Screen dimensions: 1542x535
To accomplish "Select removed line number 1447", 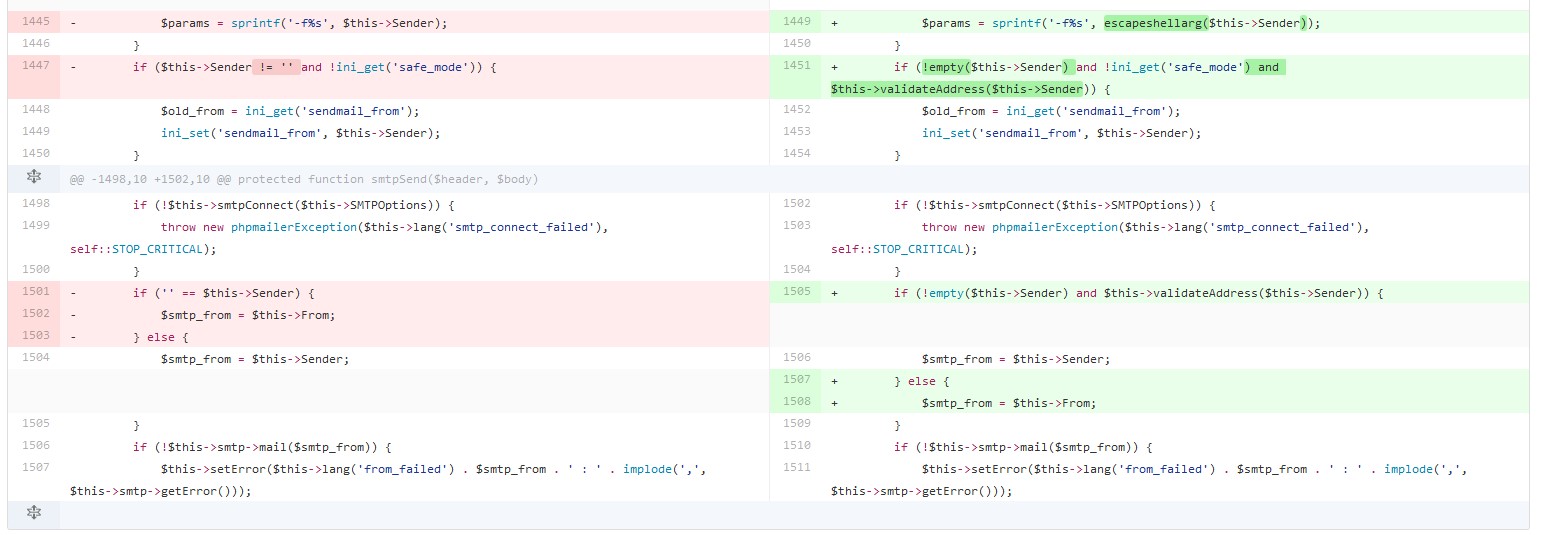I will coord(35,66).
